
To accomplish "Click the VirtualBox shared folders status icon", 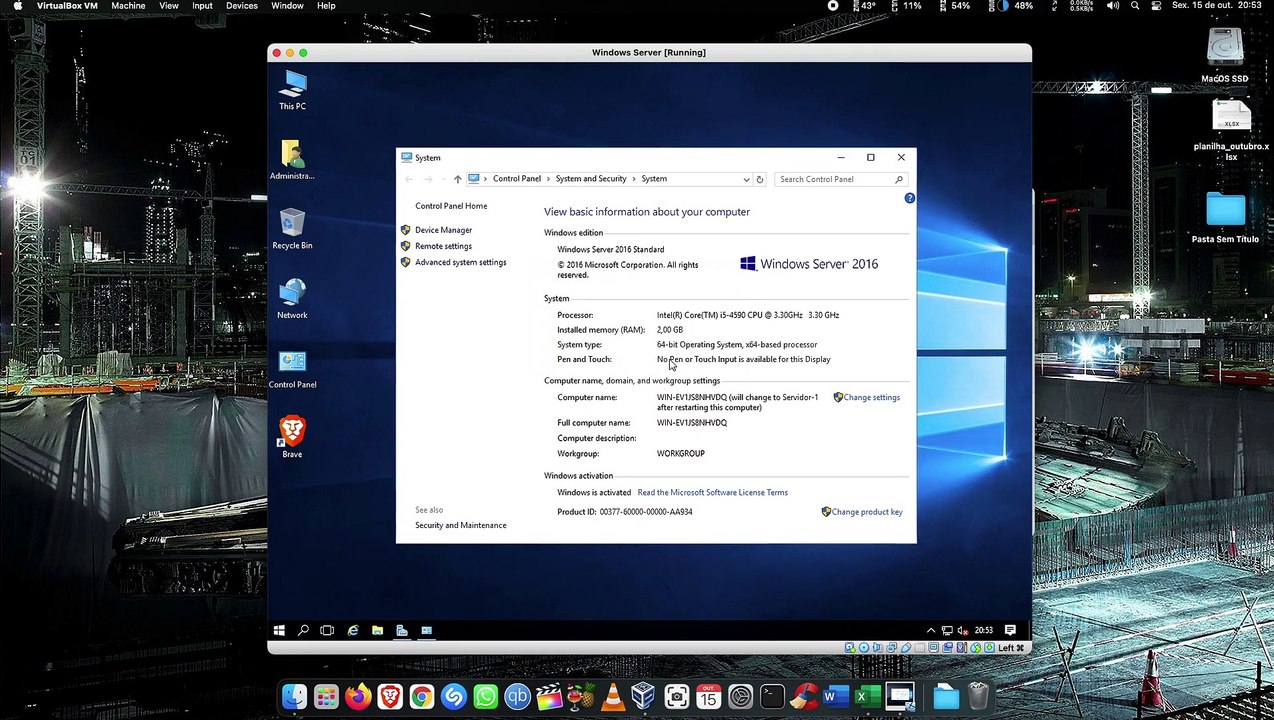I will pos(947,648).
